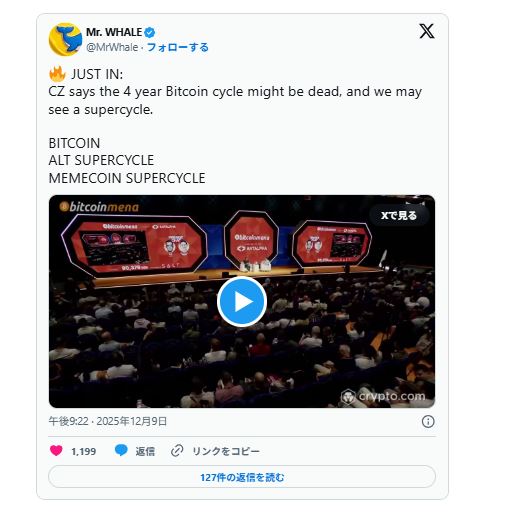This screenshot has height=519, width=530.
Task: Click the chain link icon
Action: pos(177,451)
